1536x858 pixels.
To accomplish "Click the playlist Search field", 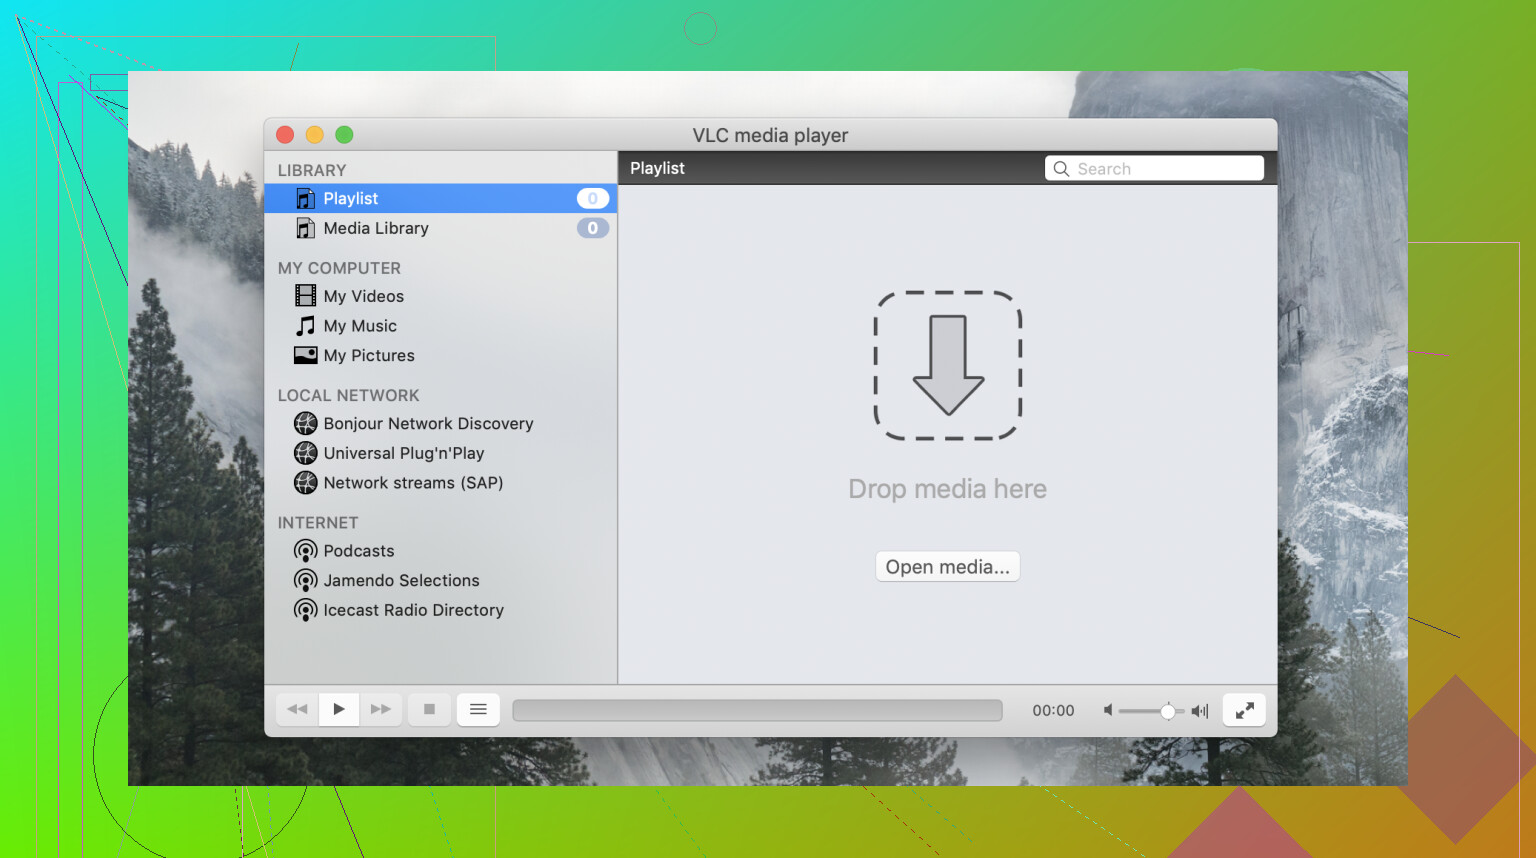I will [1155, 169].
